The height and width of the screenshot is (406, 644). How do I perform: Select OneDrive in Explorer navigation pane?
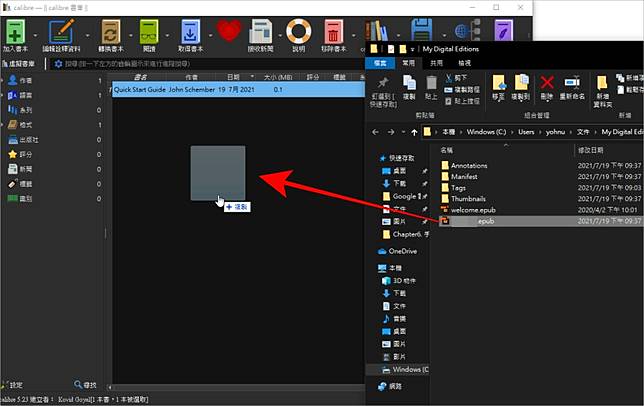[397, 251]
